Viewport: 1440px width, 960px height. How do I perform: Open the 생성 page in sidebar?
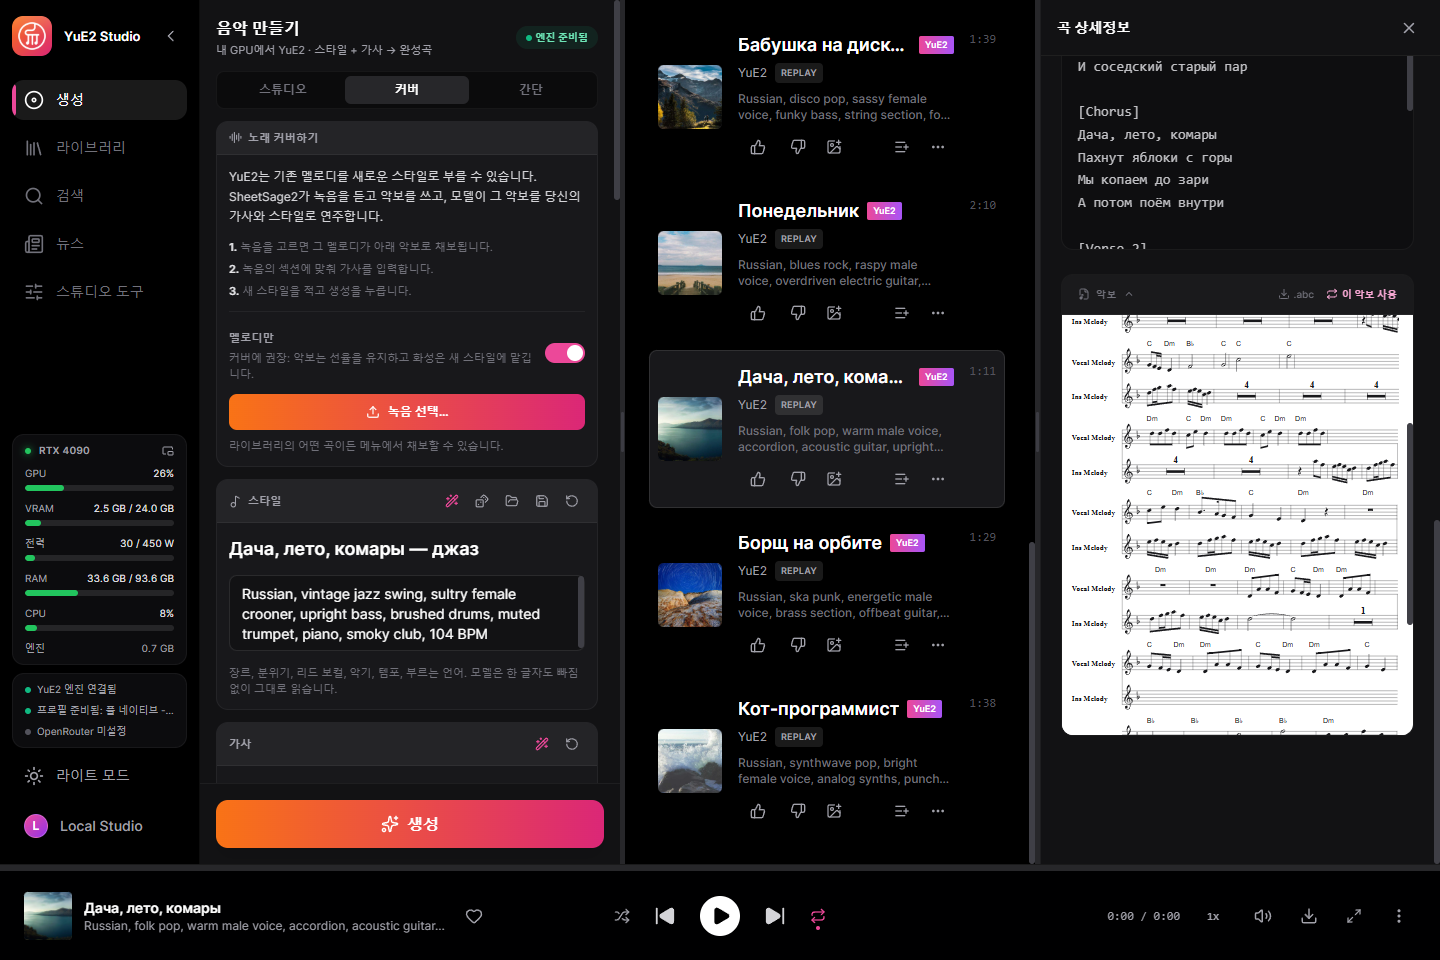pyautogui.click(x=99, y=100)
